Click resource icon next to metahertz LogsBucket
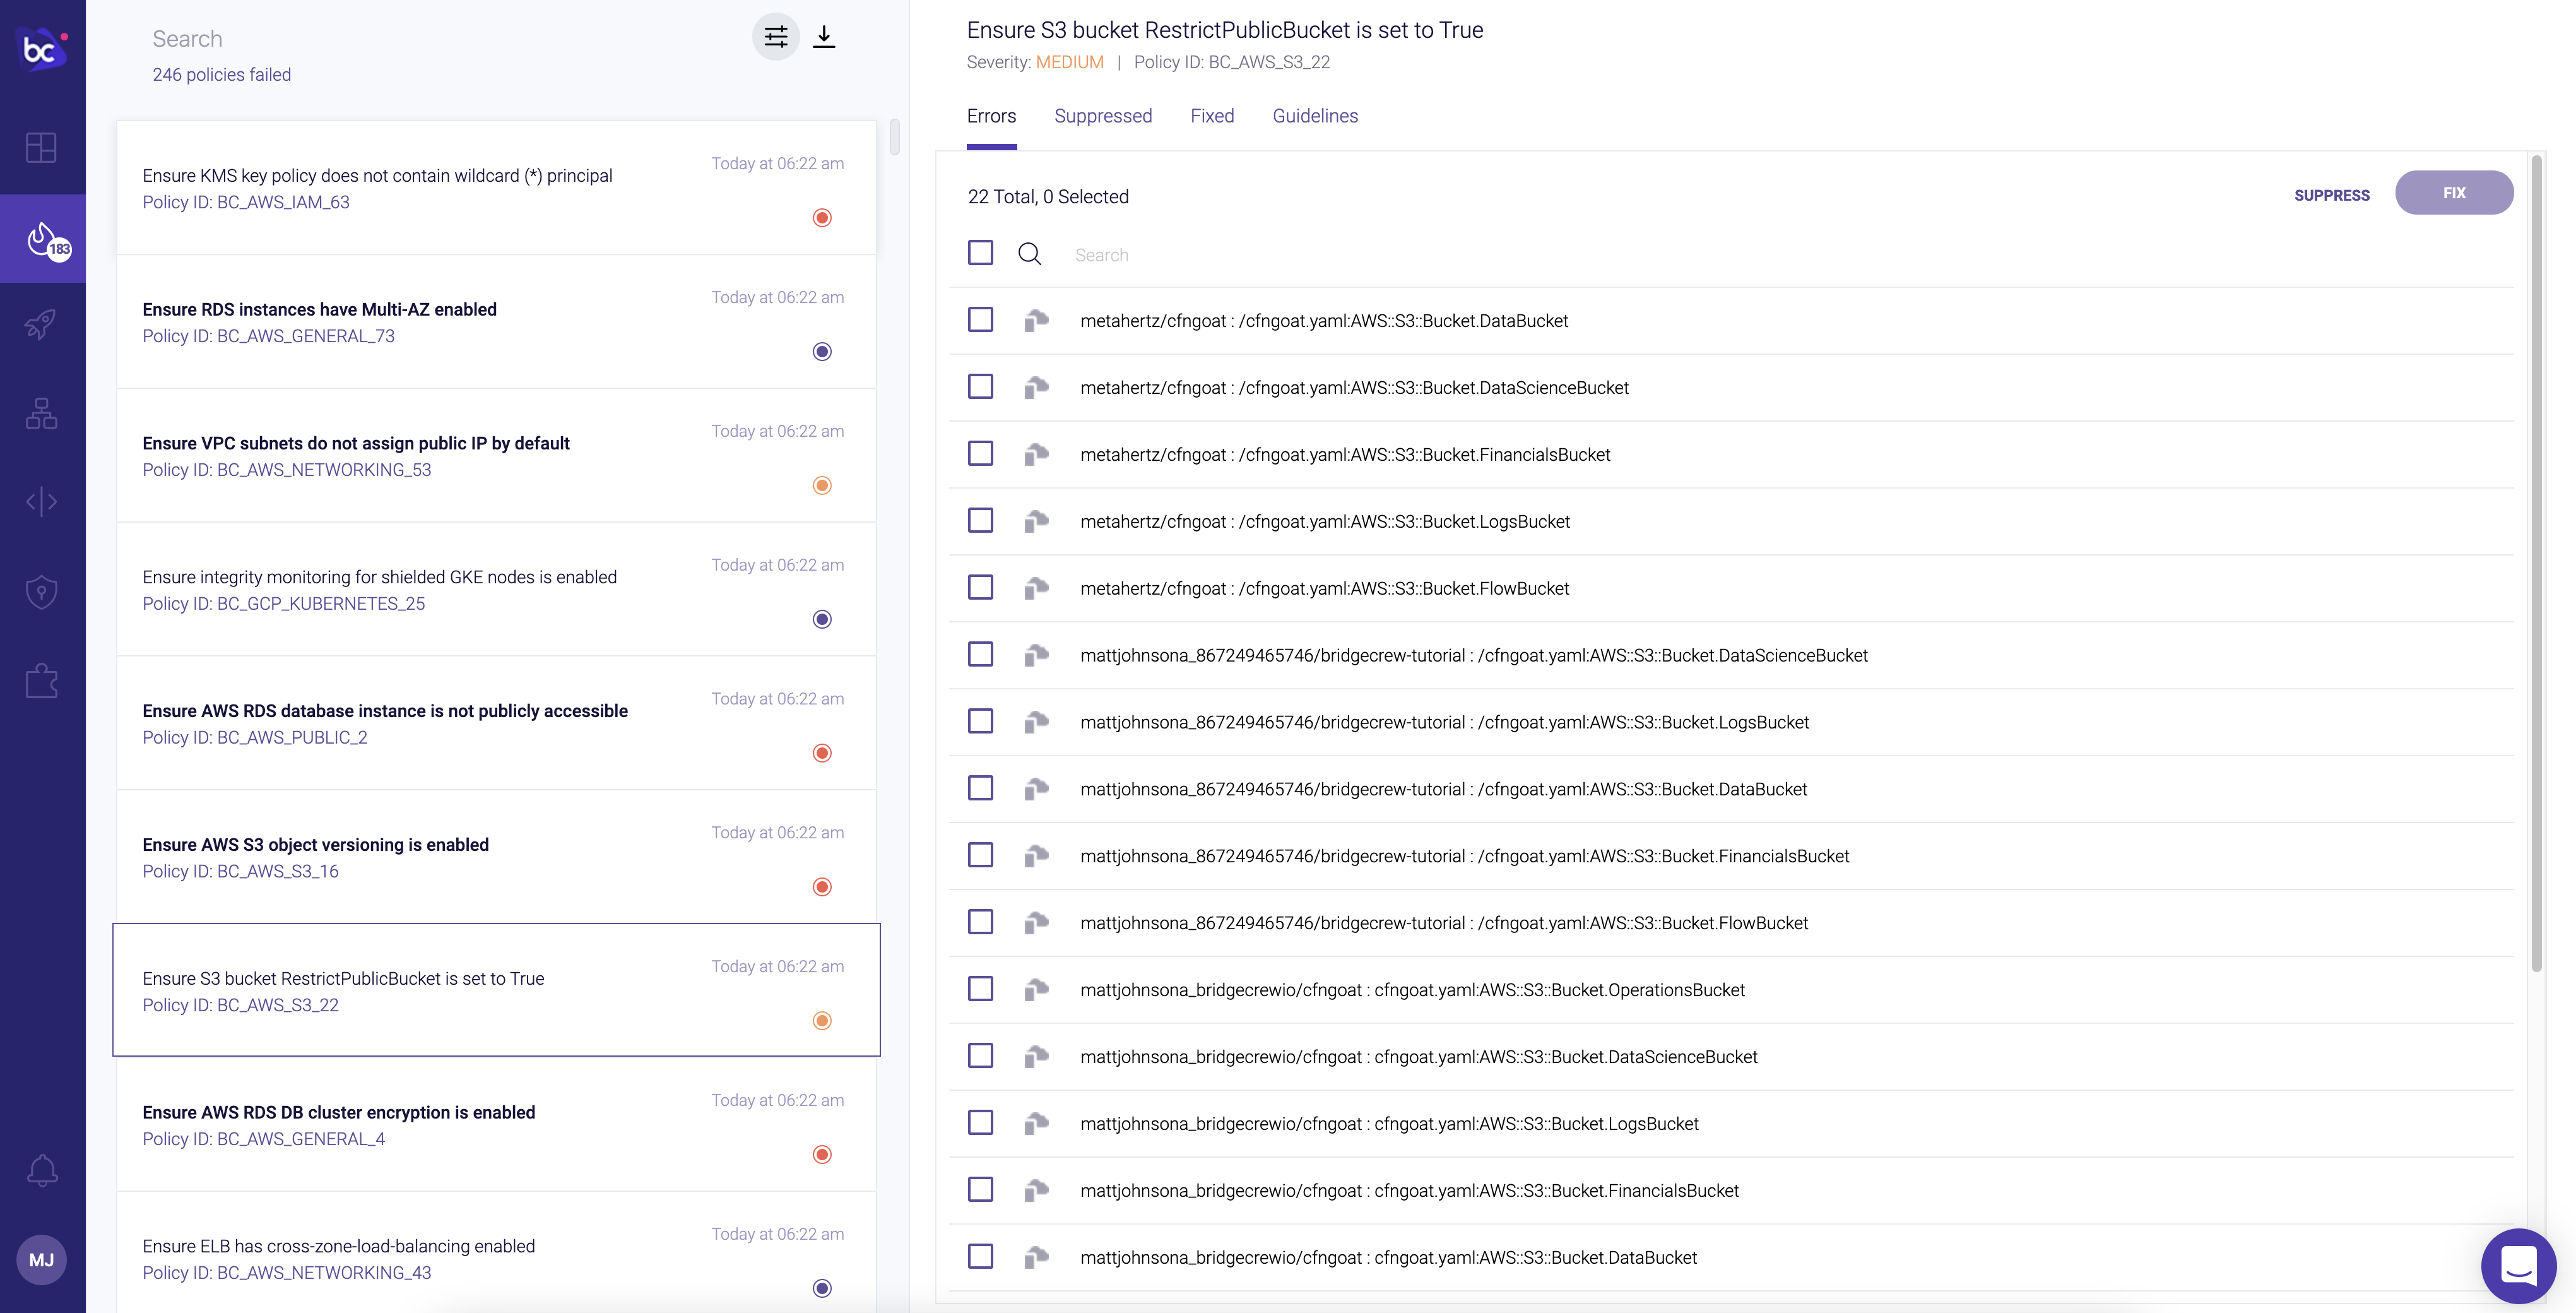Viewport: 2576px width, 1313px height. [1036, 521]
